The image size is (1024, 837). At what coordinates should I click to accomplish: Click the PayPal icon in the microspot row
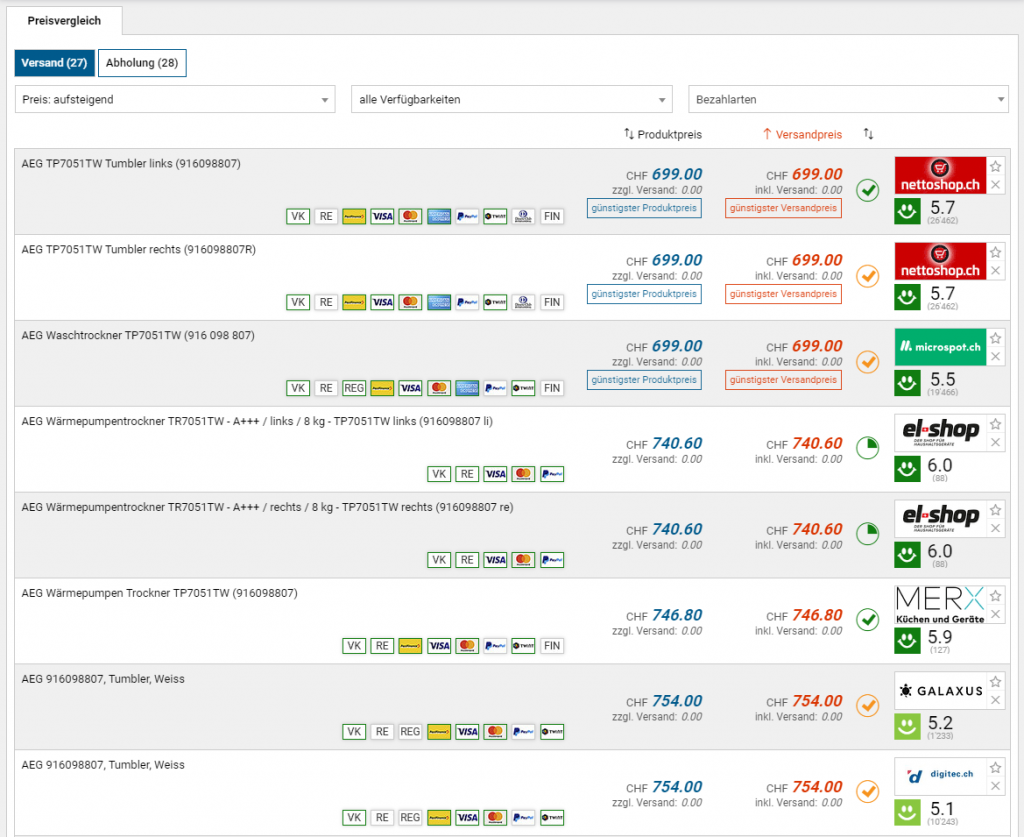click(x=495, y=388)
